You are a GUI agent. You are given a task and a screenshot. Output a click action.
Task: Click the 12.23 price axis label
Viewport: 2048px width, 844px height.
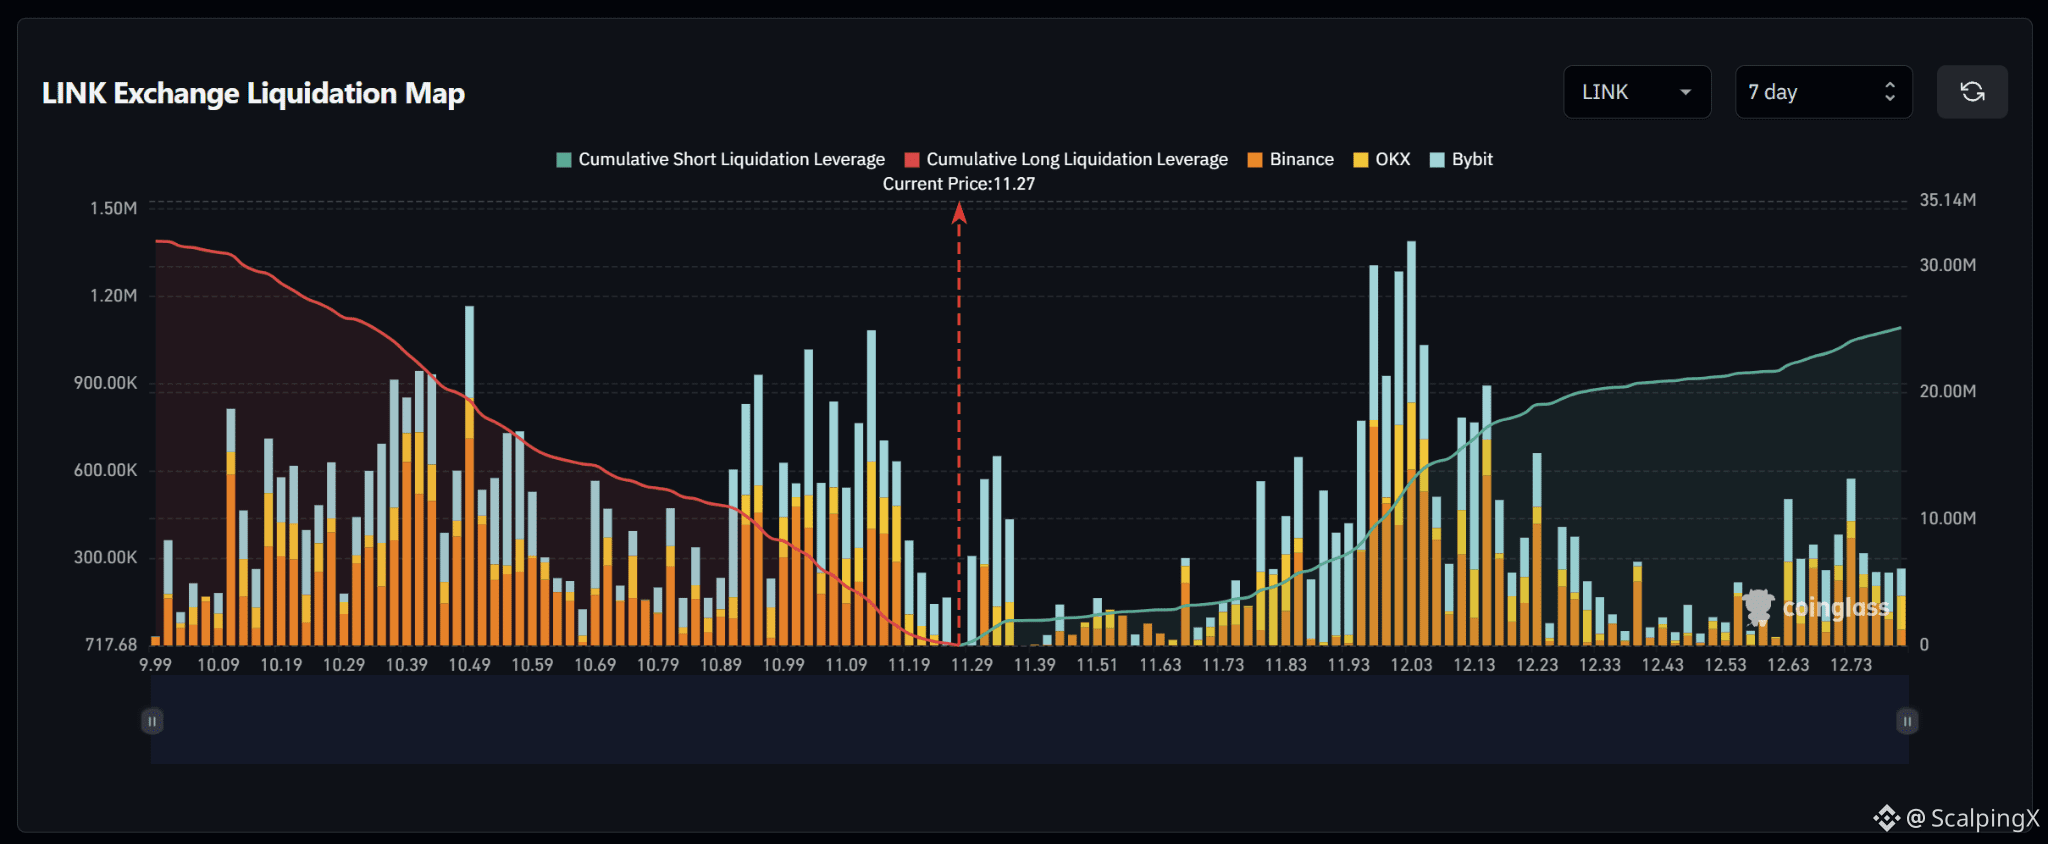click(x=1537, y=665)
